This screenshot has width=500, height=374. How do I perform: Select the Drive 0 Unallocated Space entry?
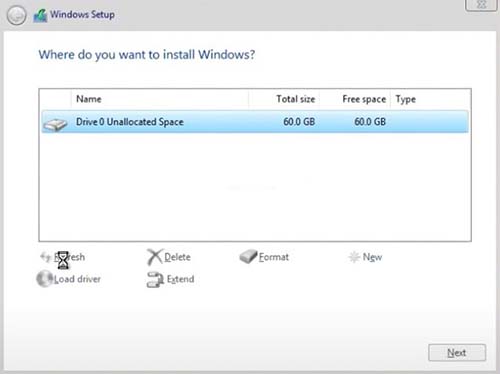255,122
